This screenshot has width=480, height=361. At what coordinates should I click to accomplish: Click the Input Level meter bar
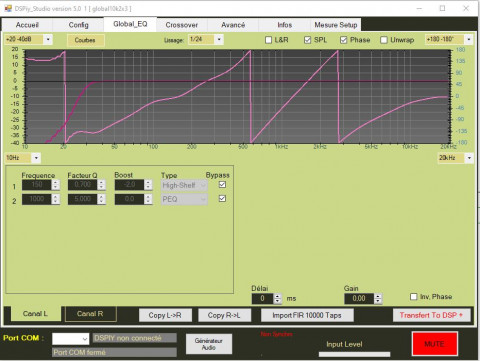(354, 354)
